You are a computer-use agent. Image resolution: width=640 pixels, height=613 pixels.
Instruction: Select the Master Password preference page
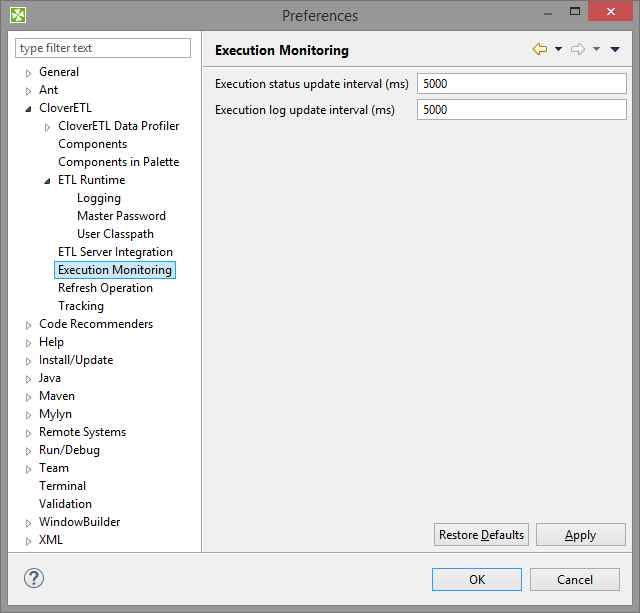[121, 216]
